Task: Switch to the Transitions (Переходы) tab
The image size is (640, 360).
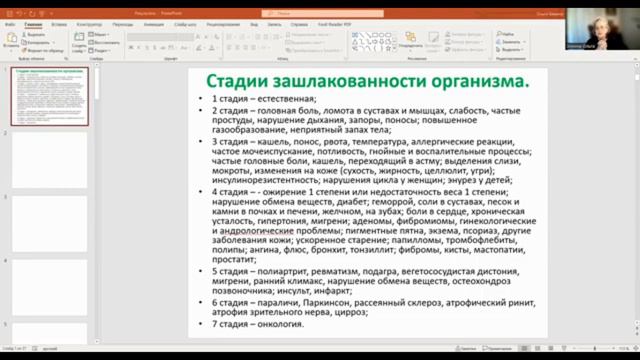Action: [x=123, y=25]
